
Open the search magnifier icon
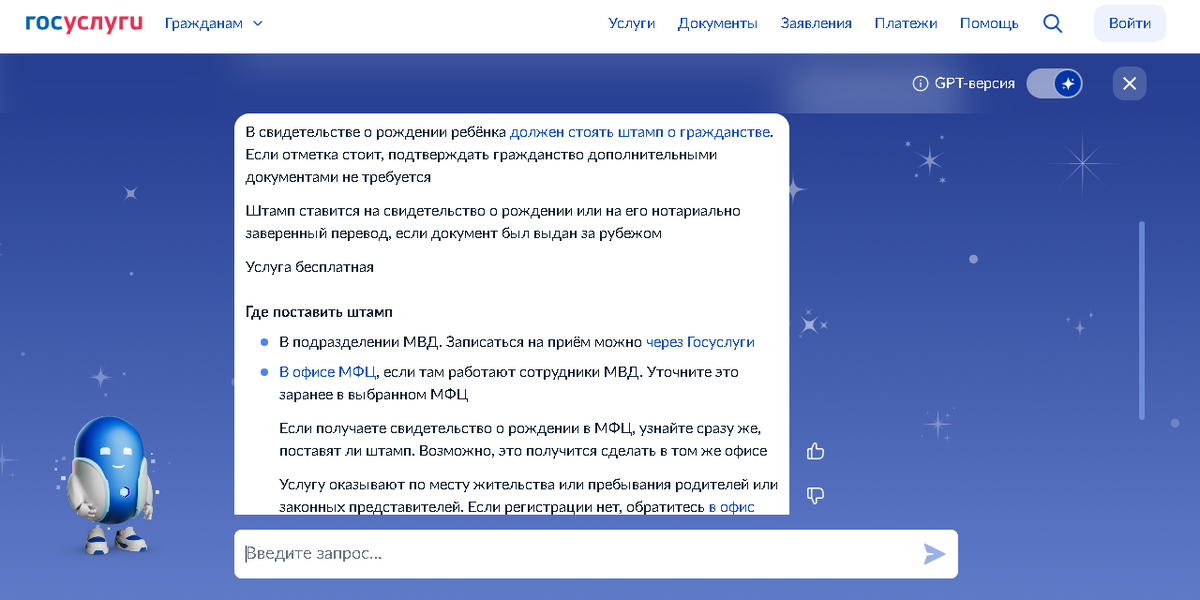point(1052,23)
